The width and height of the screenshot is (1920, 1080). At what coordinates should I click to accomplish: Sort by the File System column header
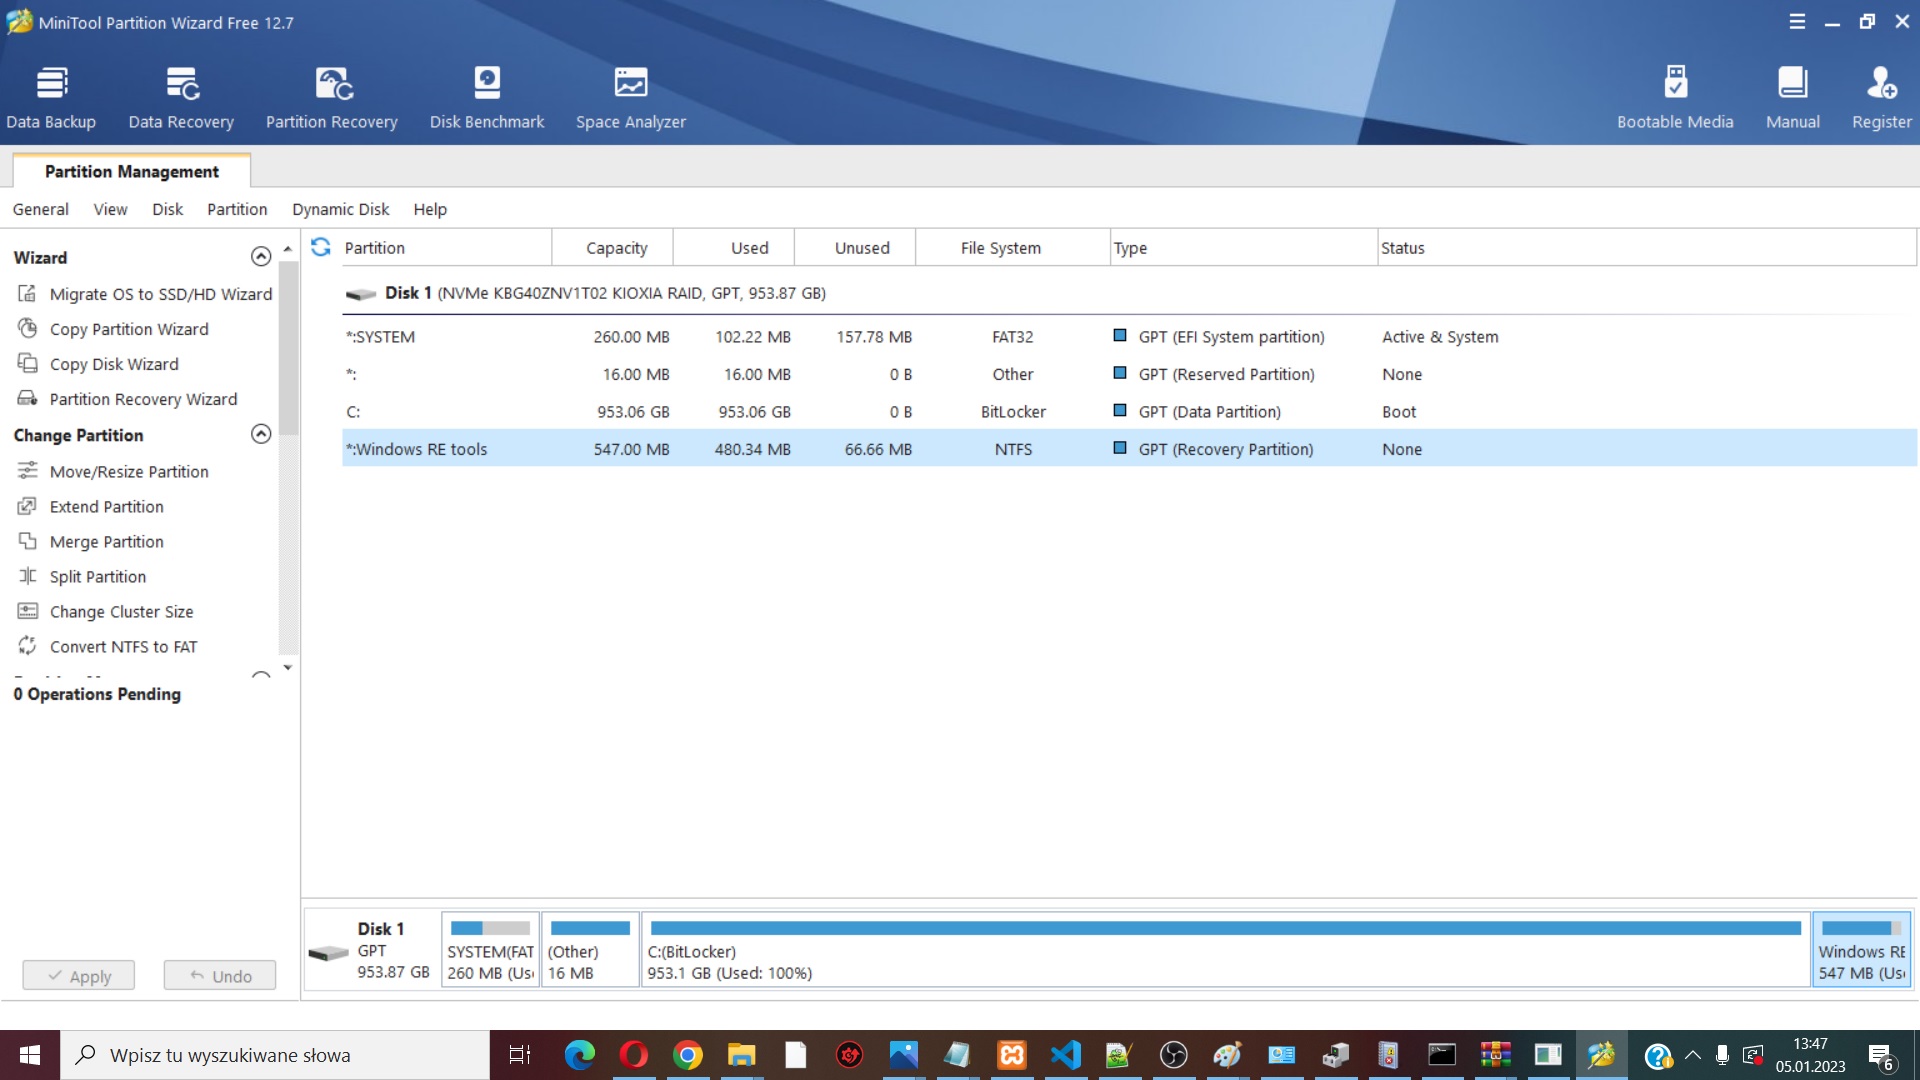coord(1013,248)
